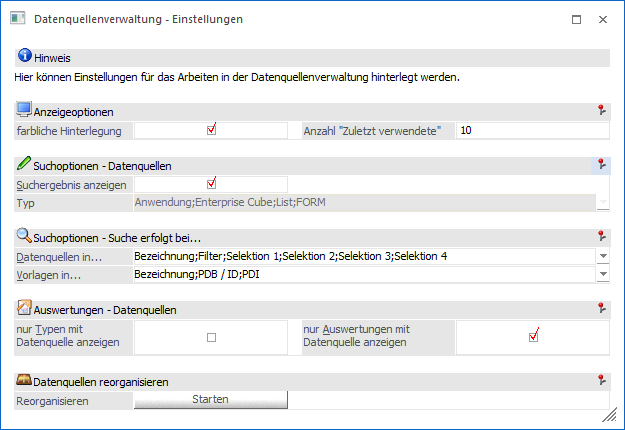Screen dimensions: 625x430
Task: Click the monitor icon beside Anzeigeoptionen
Action: pos(24,110)
